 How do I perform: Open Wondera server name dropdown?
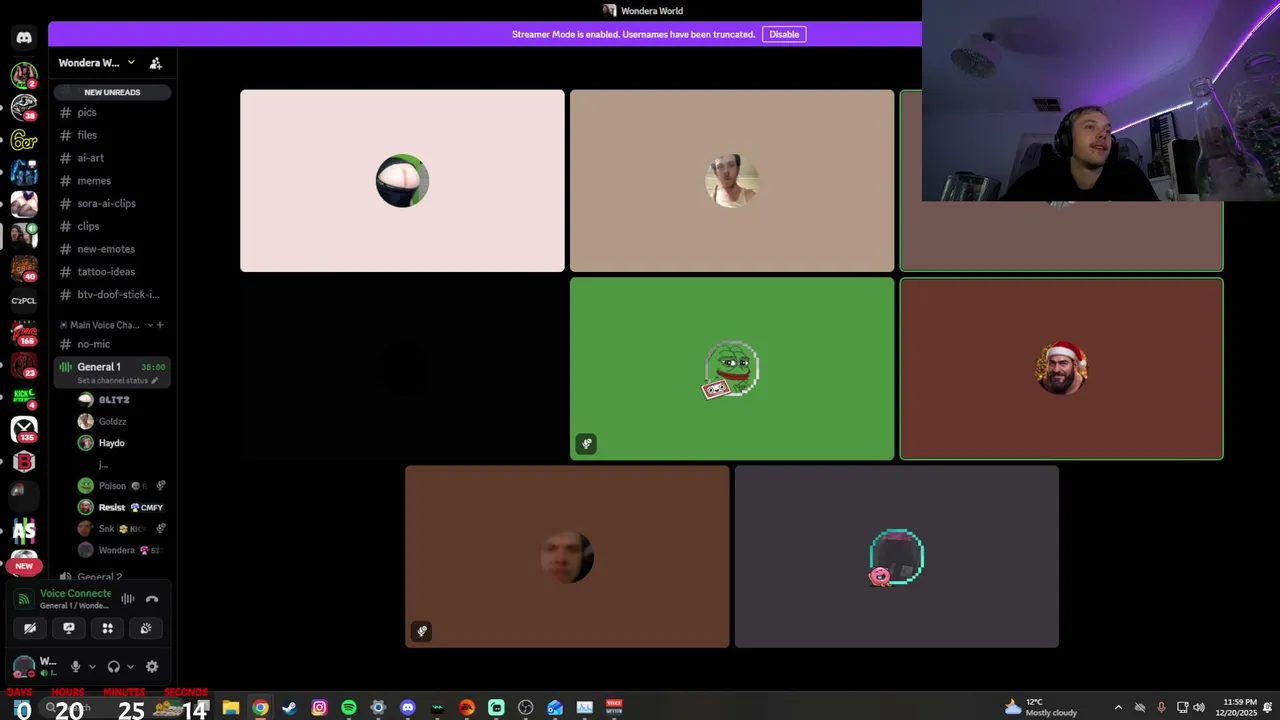tap(96, 63)
